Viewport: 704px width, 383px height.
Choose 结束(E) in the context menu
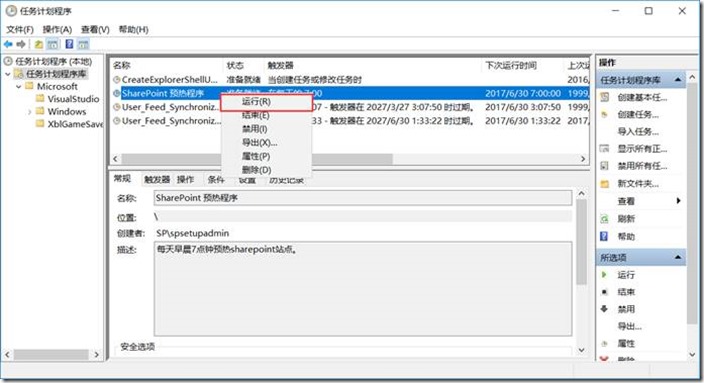pyautogui.click(x=266, y=115)
